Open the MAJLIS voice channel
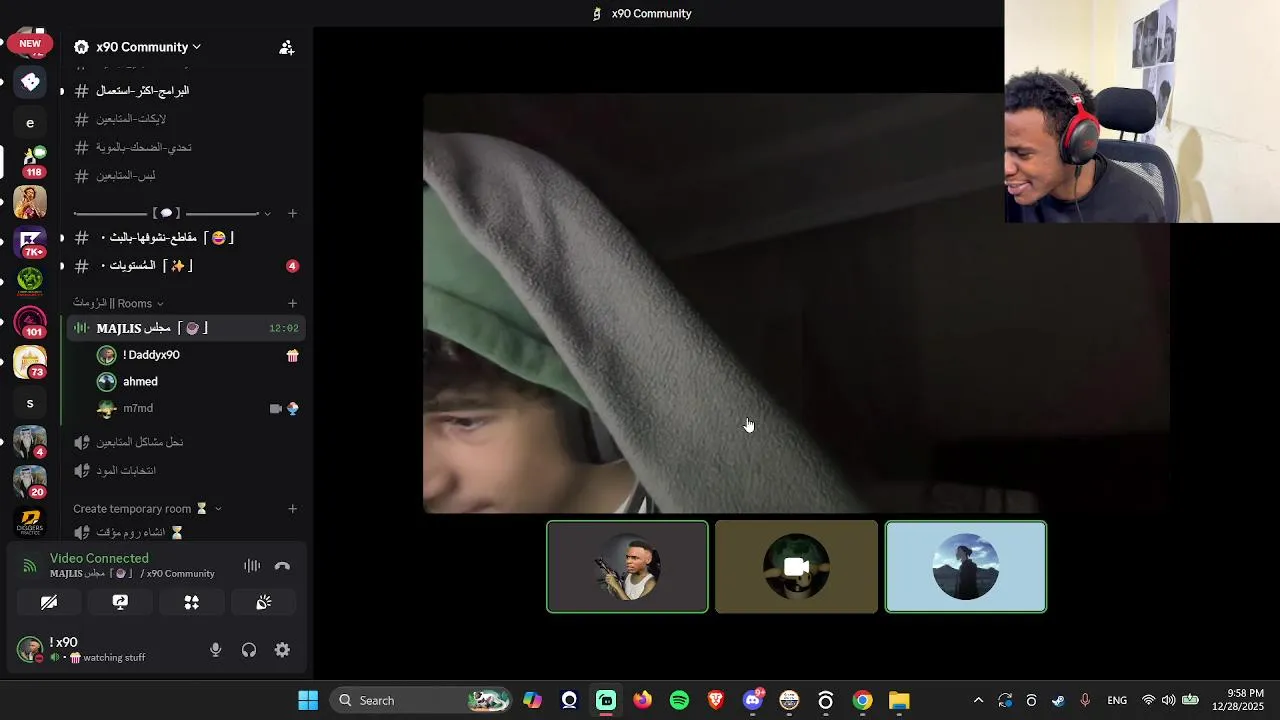This screenshot has width=1280, height=720. [x=185, y=328]
